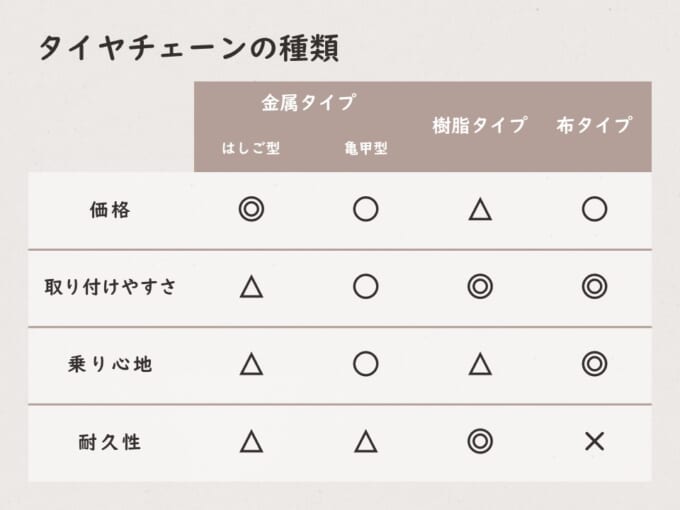Click the 金属タイプ column header
This screenshot has height=510, width=680.
coord(309,102)
